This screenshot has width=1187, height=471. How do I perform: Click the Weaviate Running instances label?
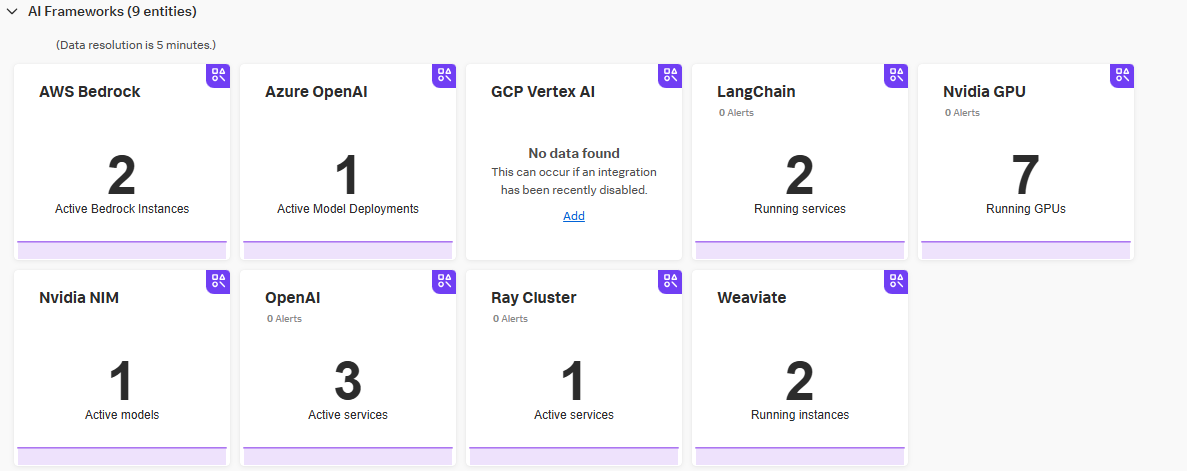[799, 415]
